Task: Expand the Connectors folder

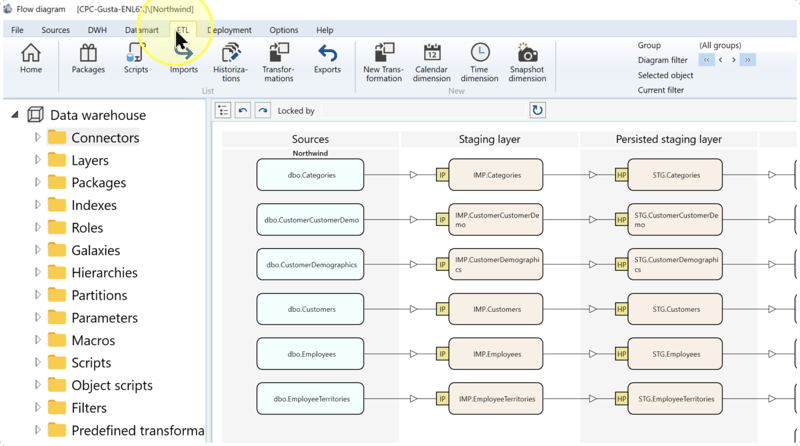Action: pyautogui.click(x=37, y=137)
